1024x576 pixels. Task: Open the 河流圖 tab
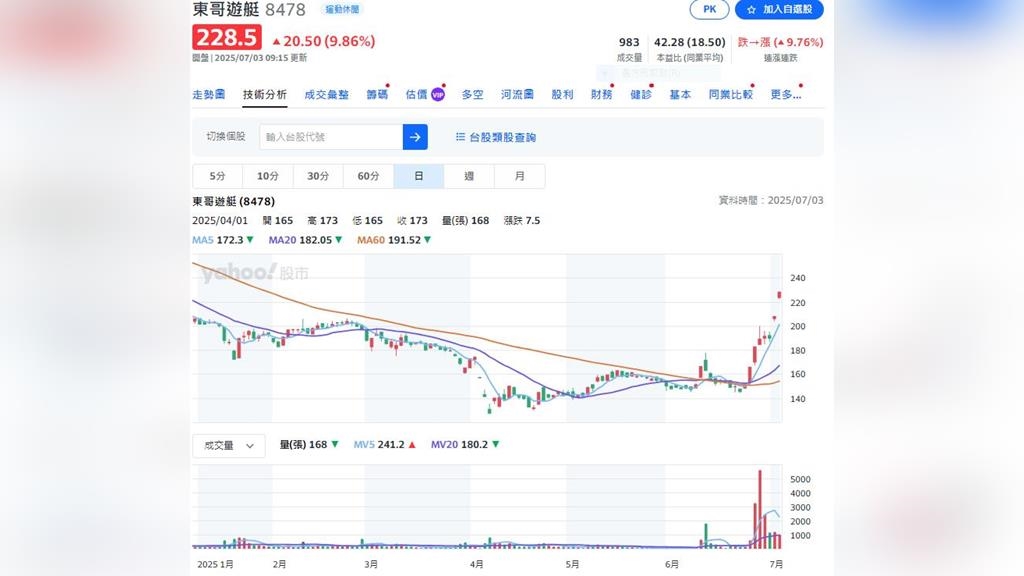(517, 95)
